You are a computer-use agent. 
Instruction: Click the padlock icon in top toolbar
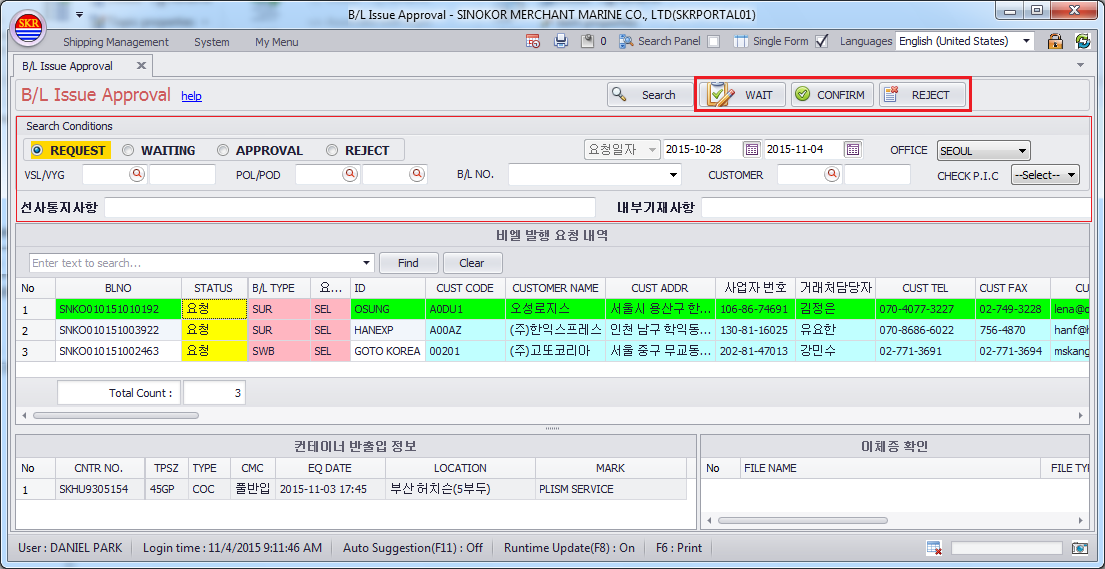(1055, 41)
